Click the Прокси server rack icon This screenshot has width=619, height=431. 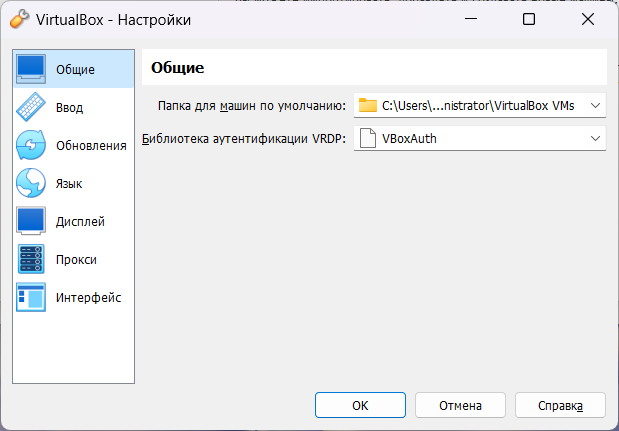pyautogui.click(x=31, y=259)
